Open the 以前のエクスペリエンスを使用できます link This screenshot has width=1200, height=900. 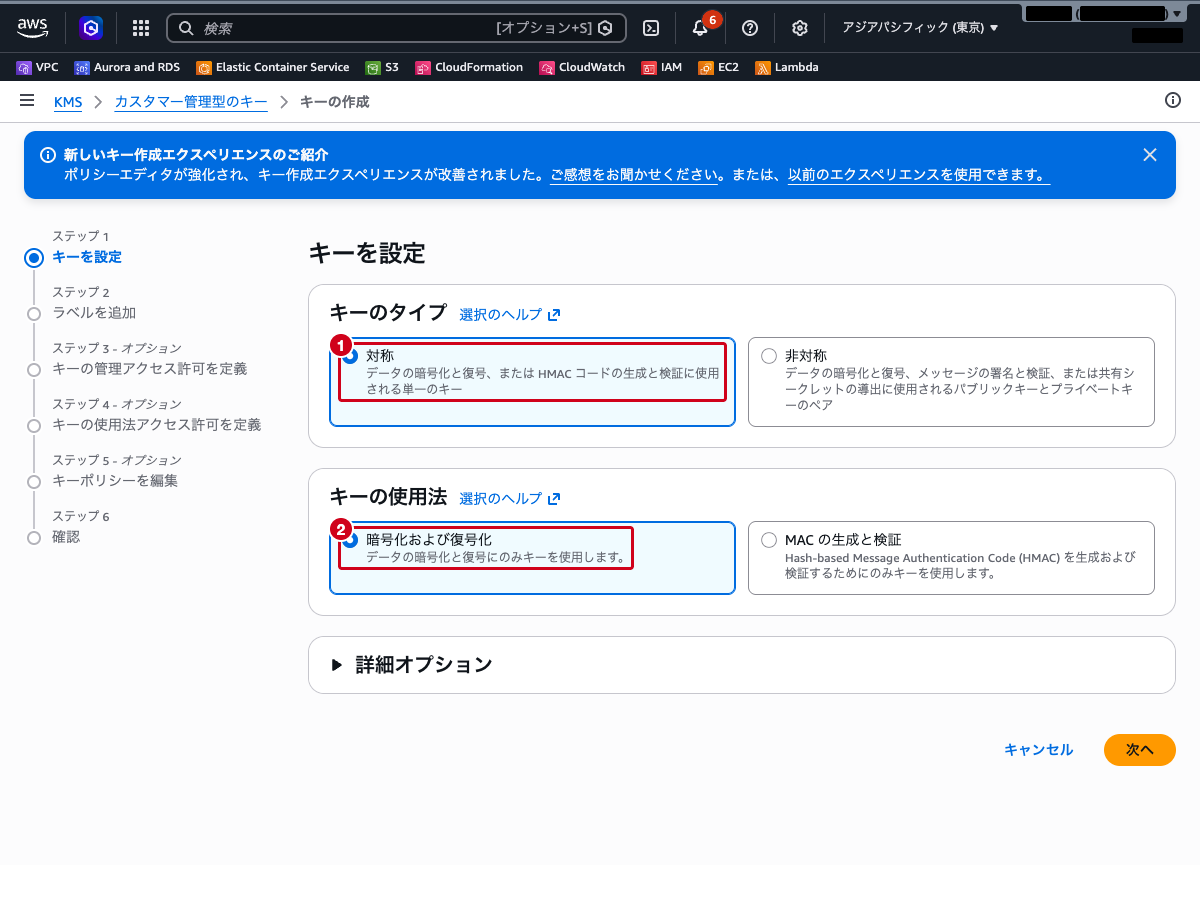point(919,175)
